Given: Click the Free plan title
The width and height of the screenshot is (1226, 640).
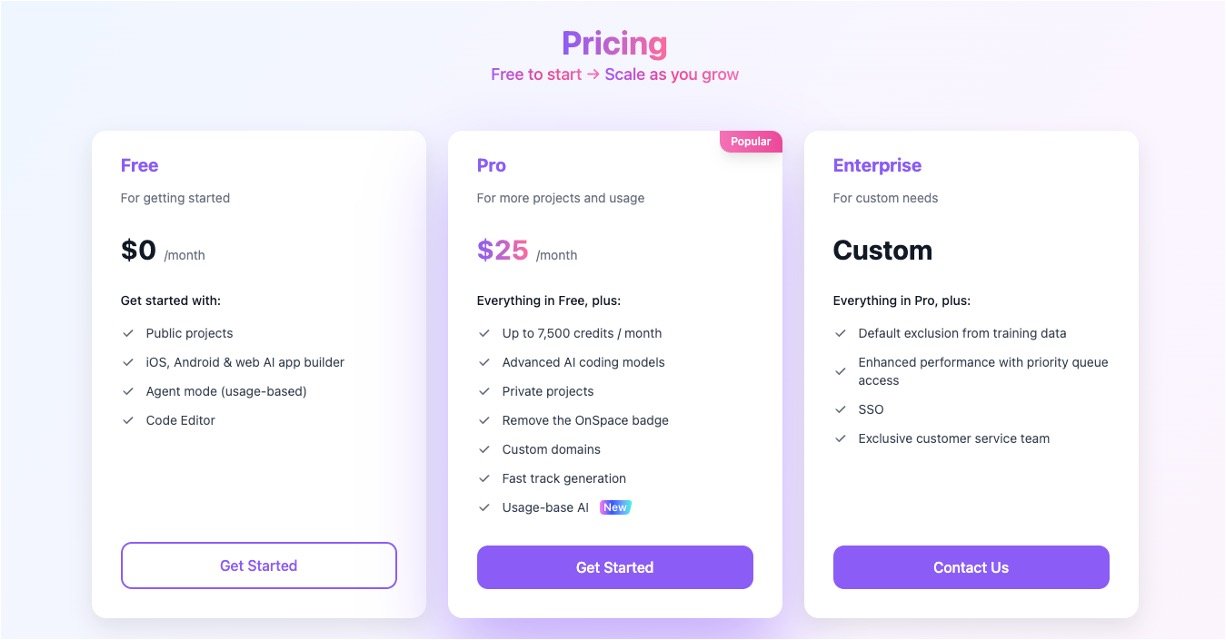Looking at the screenshot, I should [x=139, y=166].
